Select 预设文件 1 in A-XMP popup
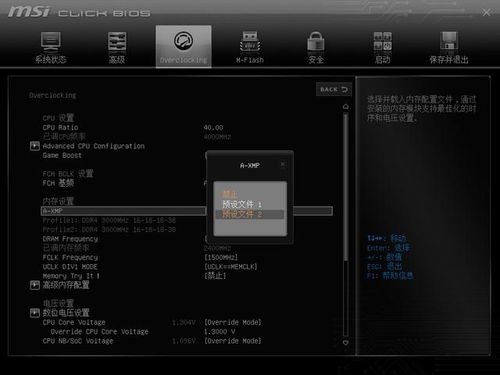The image size is (500, 375). click(242, 204)
